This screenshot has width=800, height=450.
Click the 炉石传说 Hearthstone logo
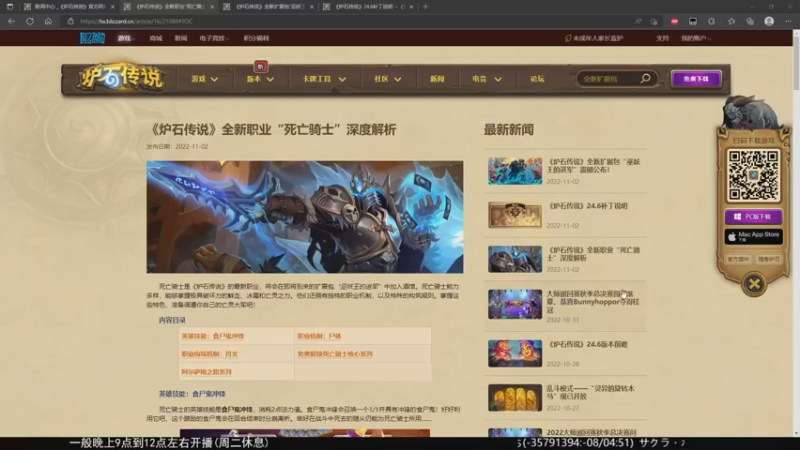pos(120,78)
